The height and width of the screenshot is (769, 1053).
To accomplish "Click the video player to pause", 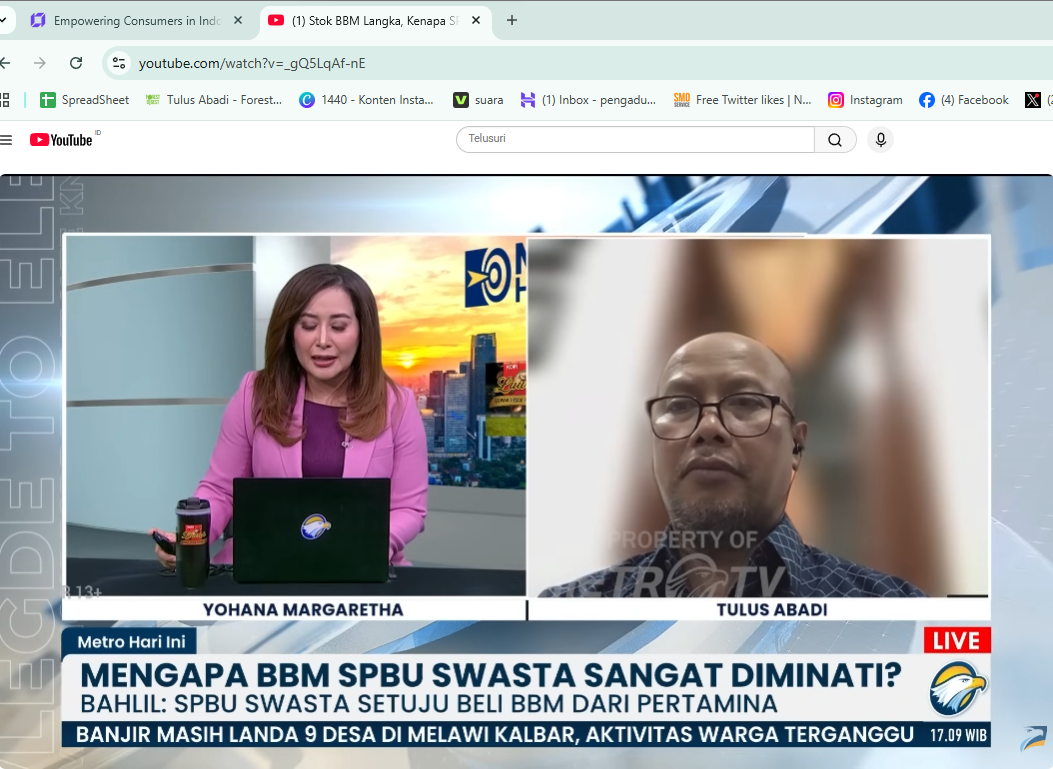I will (526, 470).
